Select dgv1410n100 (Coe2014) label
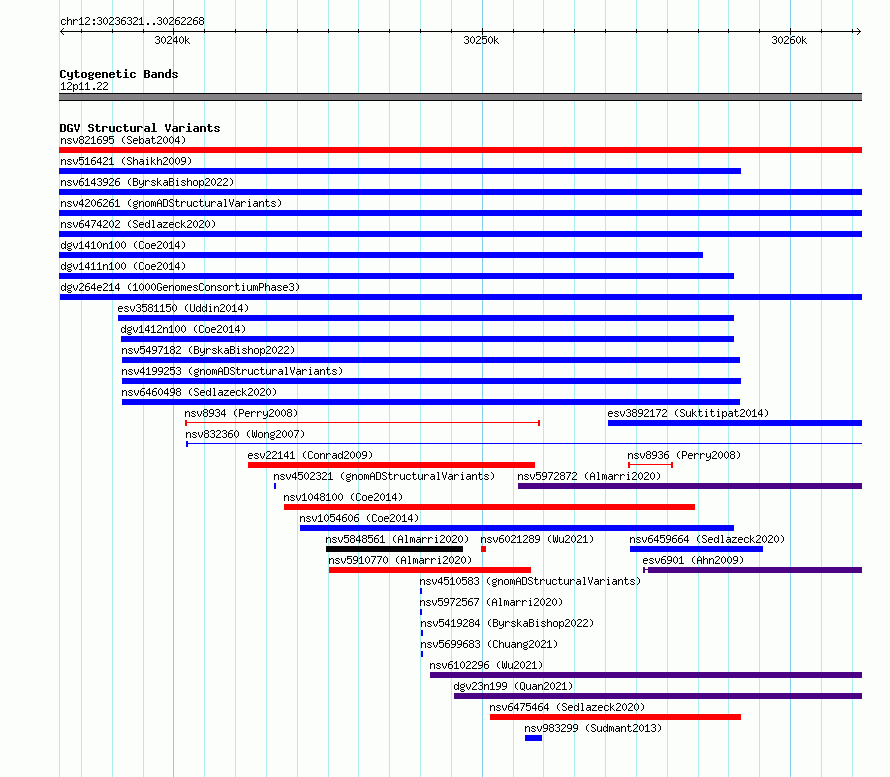Screen dimensions: 890x777 pyautogui.click(x=123, y=245)
